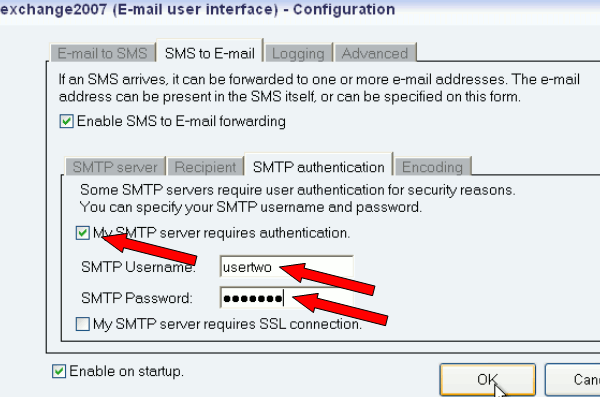Screen dimensions: 600x397
Task: Toggle Enable SMS to E-mail forwarding checkbox
Action: 67,121
